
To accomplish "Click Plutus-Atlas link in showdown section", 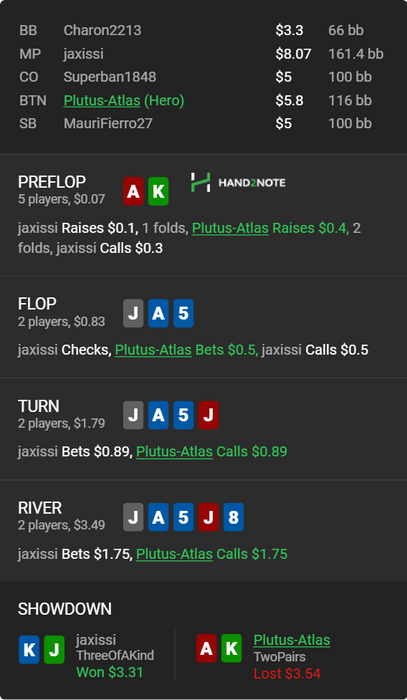I will pyautogui.click(x=292, y=640).
